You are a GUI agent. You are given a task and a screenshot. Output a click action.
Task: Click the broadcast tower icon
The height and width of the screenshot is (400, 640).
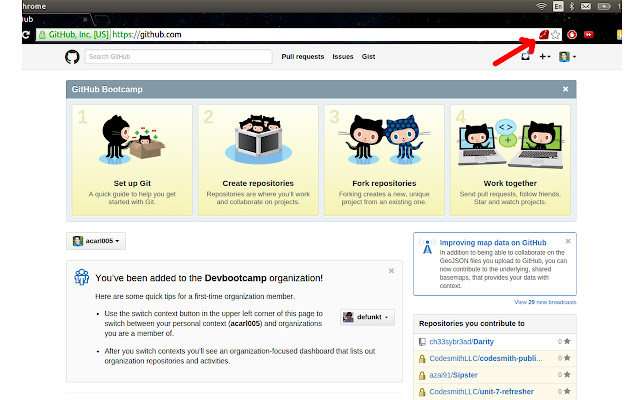click(427, 247)
